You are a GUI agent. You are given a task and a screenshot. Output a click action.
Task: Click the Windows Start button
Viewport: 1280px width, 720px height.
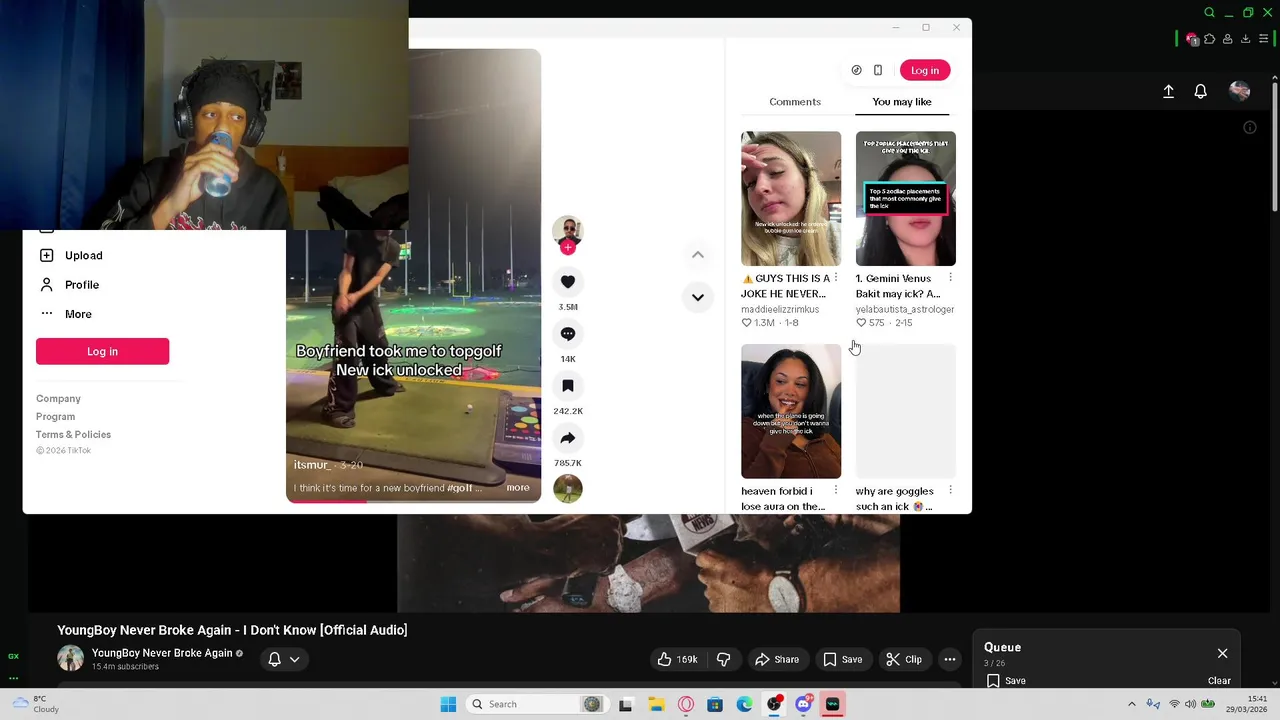pos(448,704)
